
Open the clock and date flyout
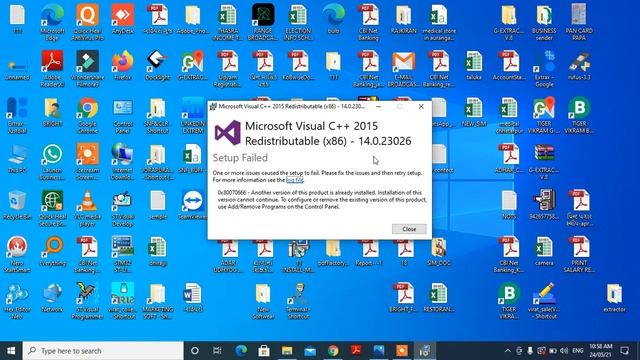pos(600,351)
